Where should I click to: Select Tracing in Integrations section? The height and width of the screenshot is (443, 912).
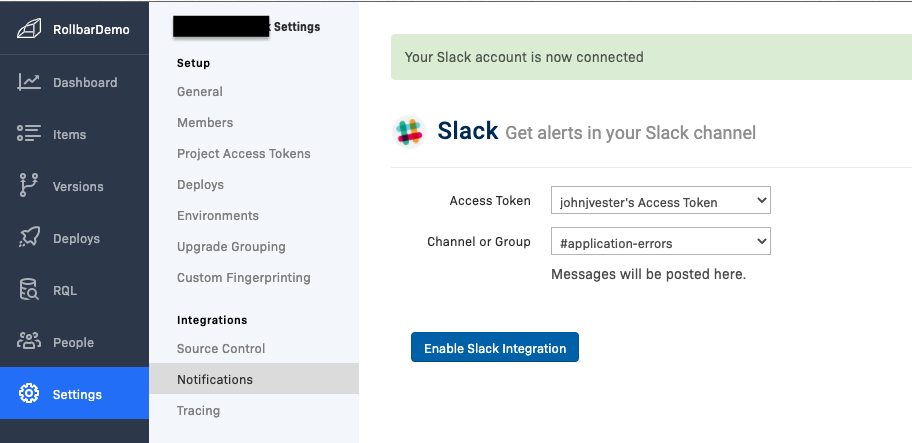click(x=198, y=411)
